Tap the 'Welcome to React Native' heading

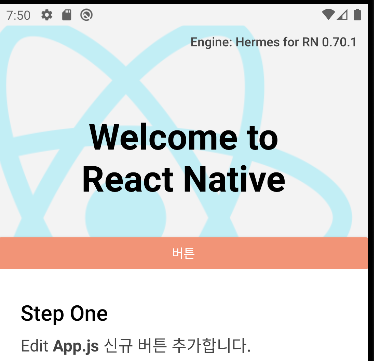tap(184, 158)
